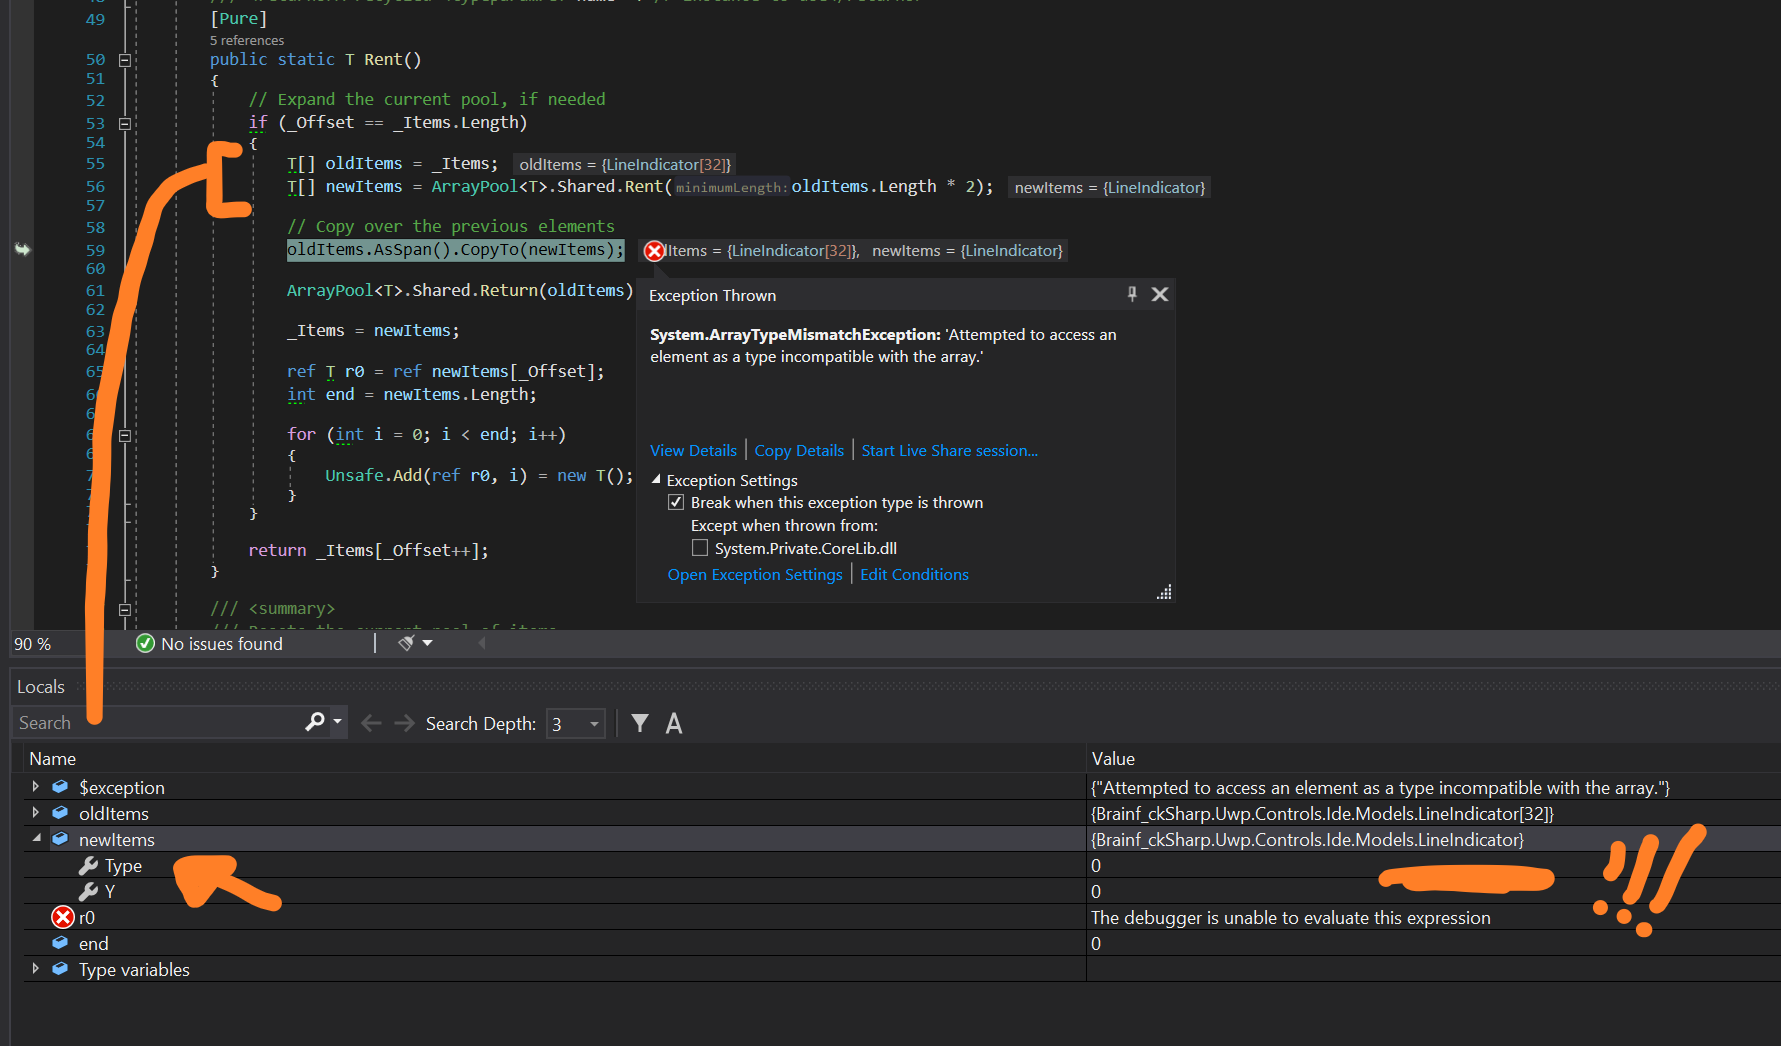Click the Locals search magnifier icon
Image resolution: width=1781 pixels, height=1046 pixels.
[x=315, y=722]
